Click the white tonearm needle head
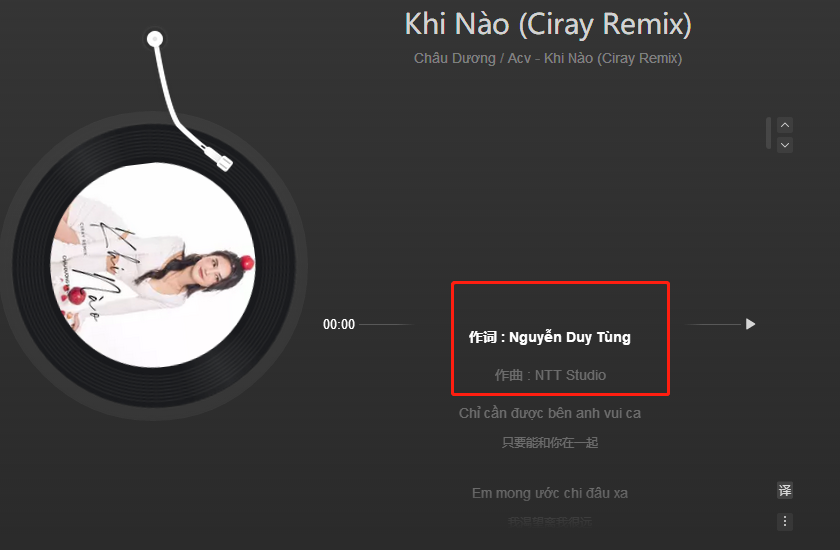 point(224,162)
